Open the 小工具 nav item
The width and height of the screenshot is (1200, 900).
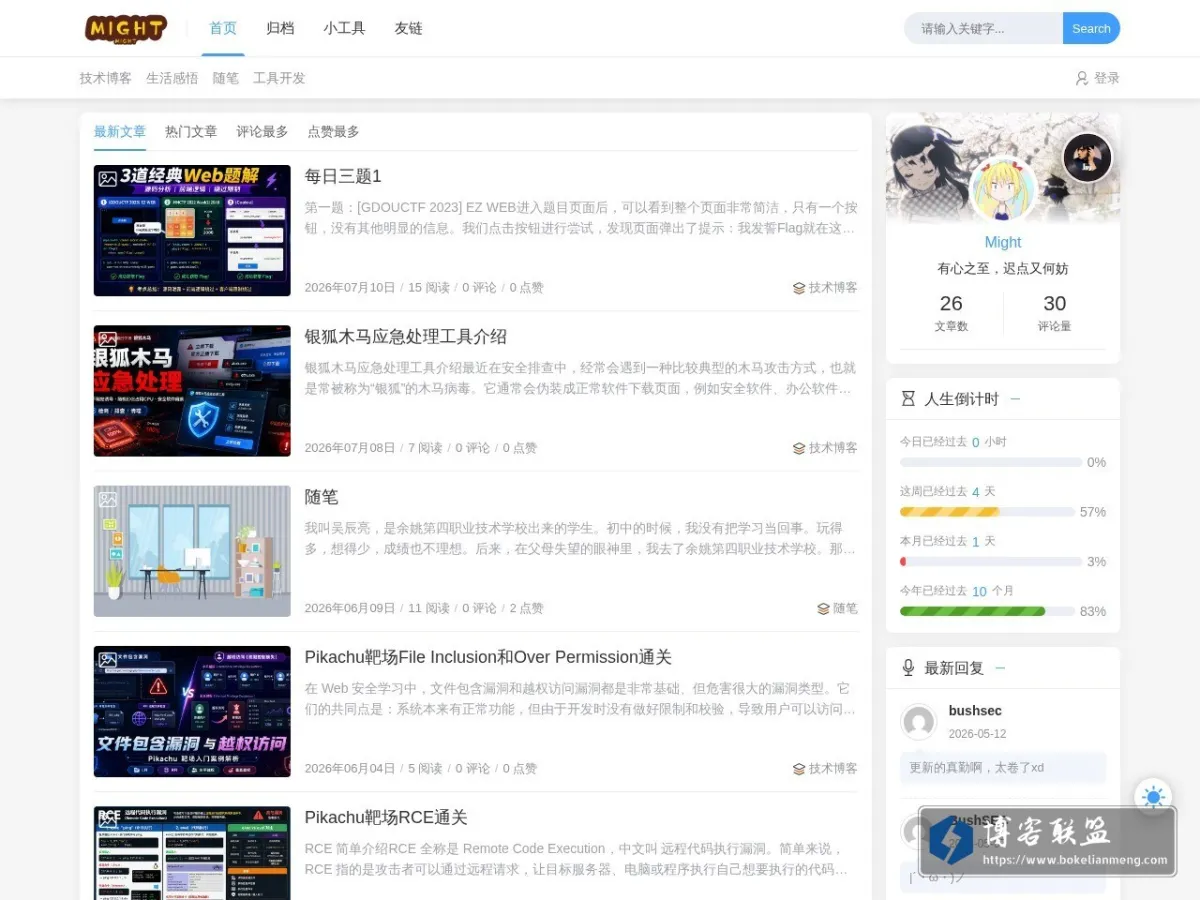(x=344, y=28)
